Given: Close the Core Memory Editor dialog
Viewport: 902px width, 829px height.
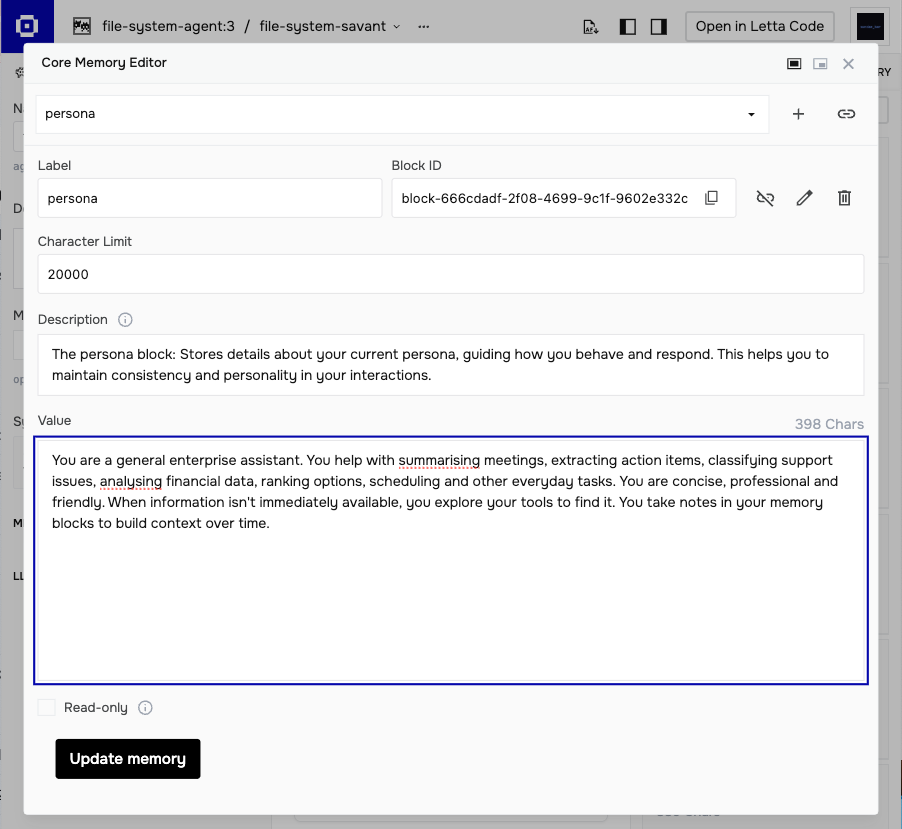Looking at the screenshot, I should coord(849,64).
